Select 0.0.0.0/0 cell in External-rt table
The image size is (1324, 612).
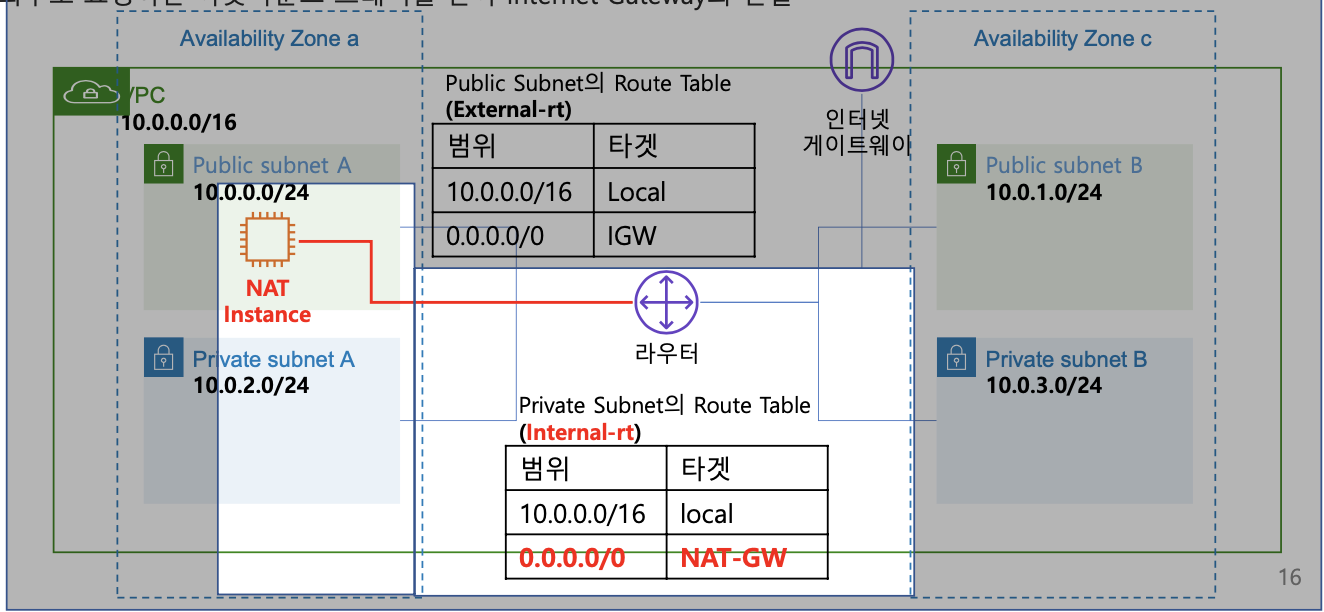pos(513,234)
